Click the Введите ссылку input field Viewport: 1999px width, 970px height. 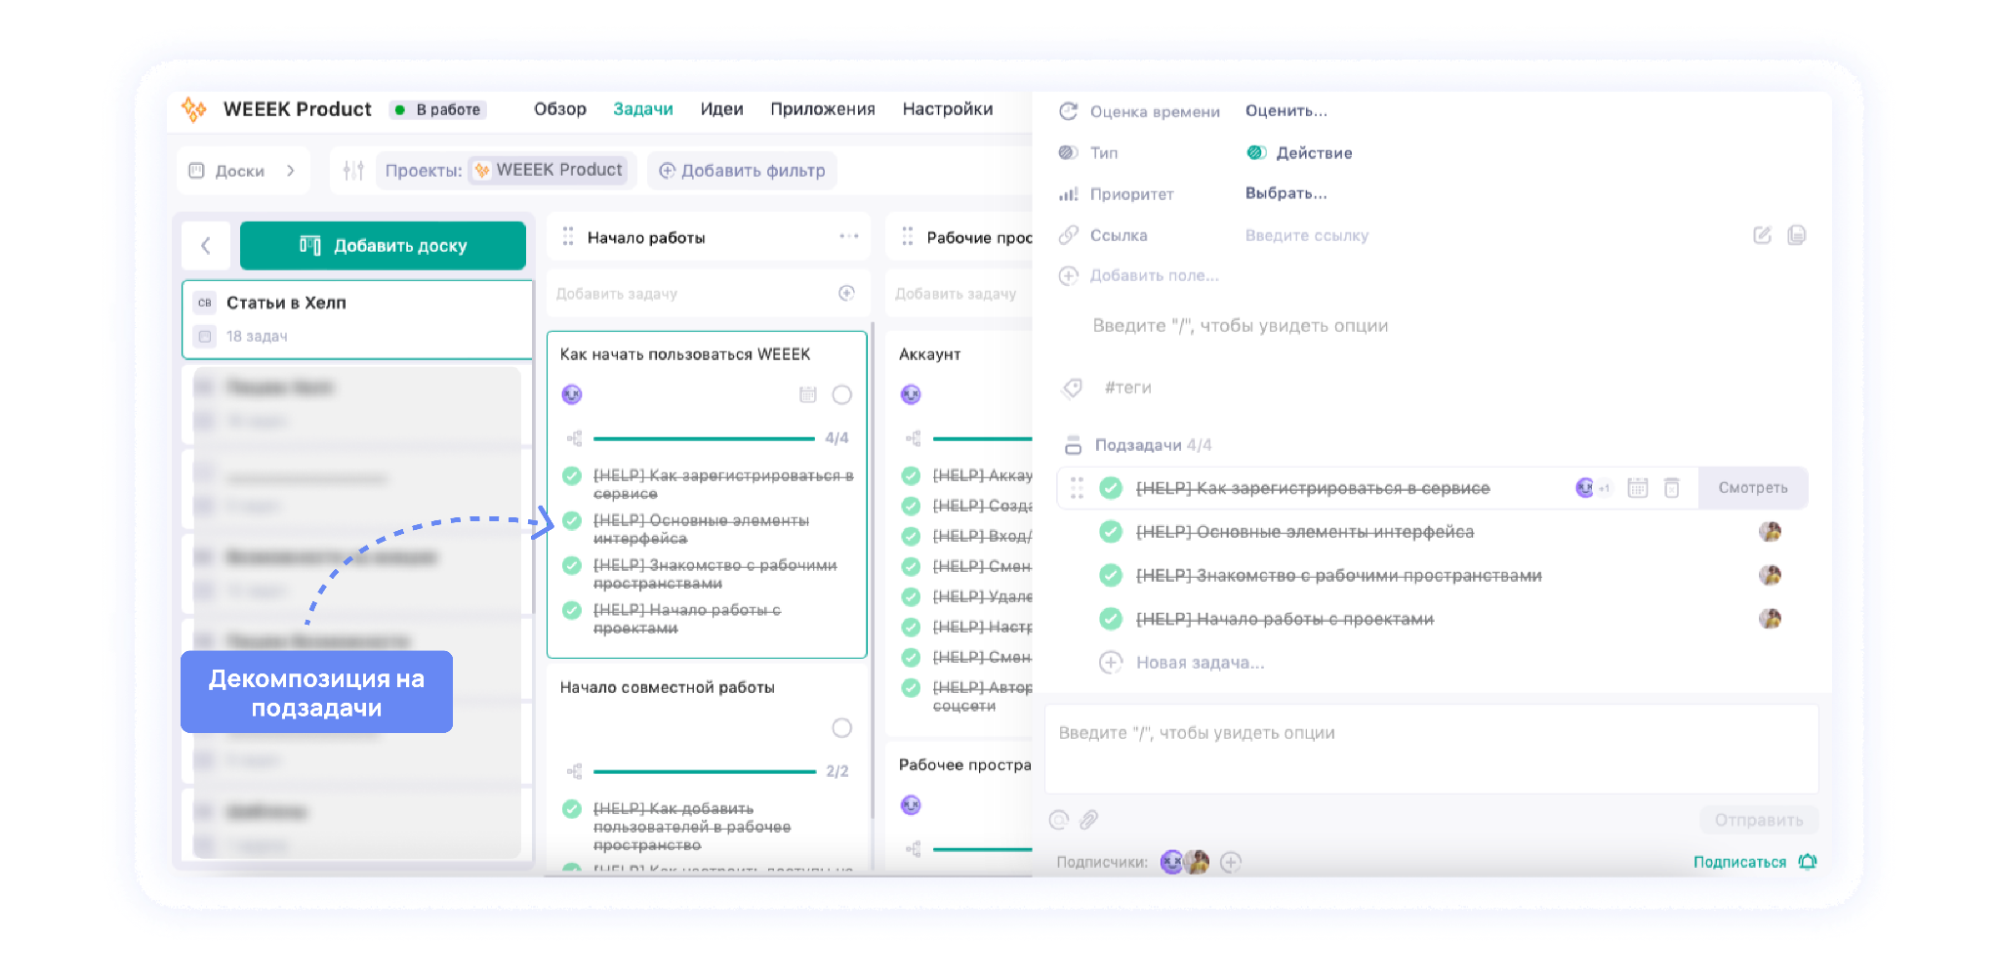[1306, 236]
